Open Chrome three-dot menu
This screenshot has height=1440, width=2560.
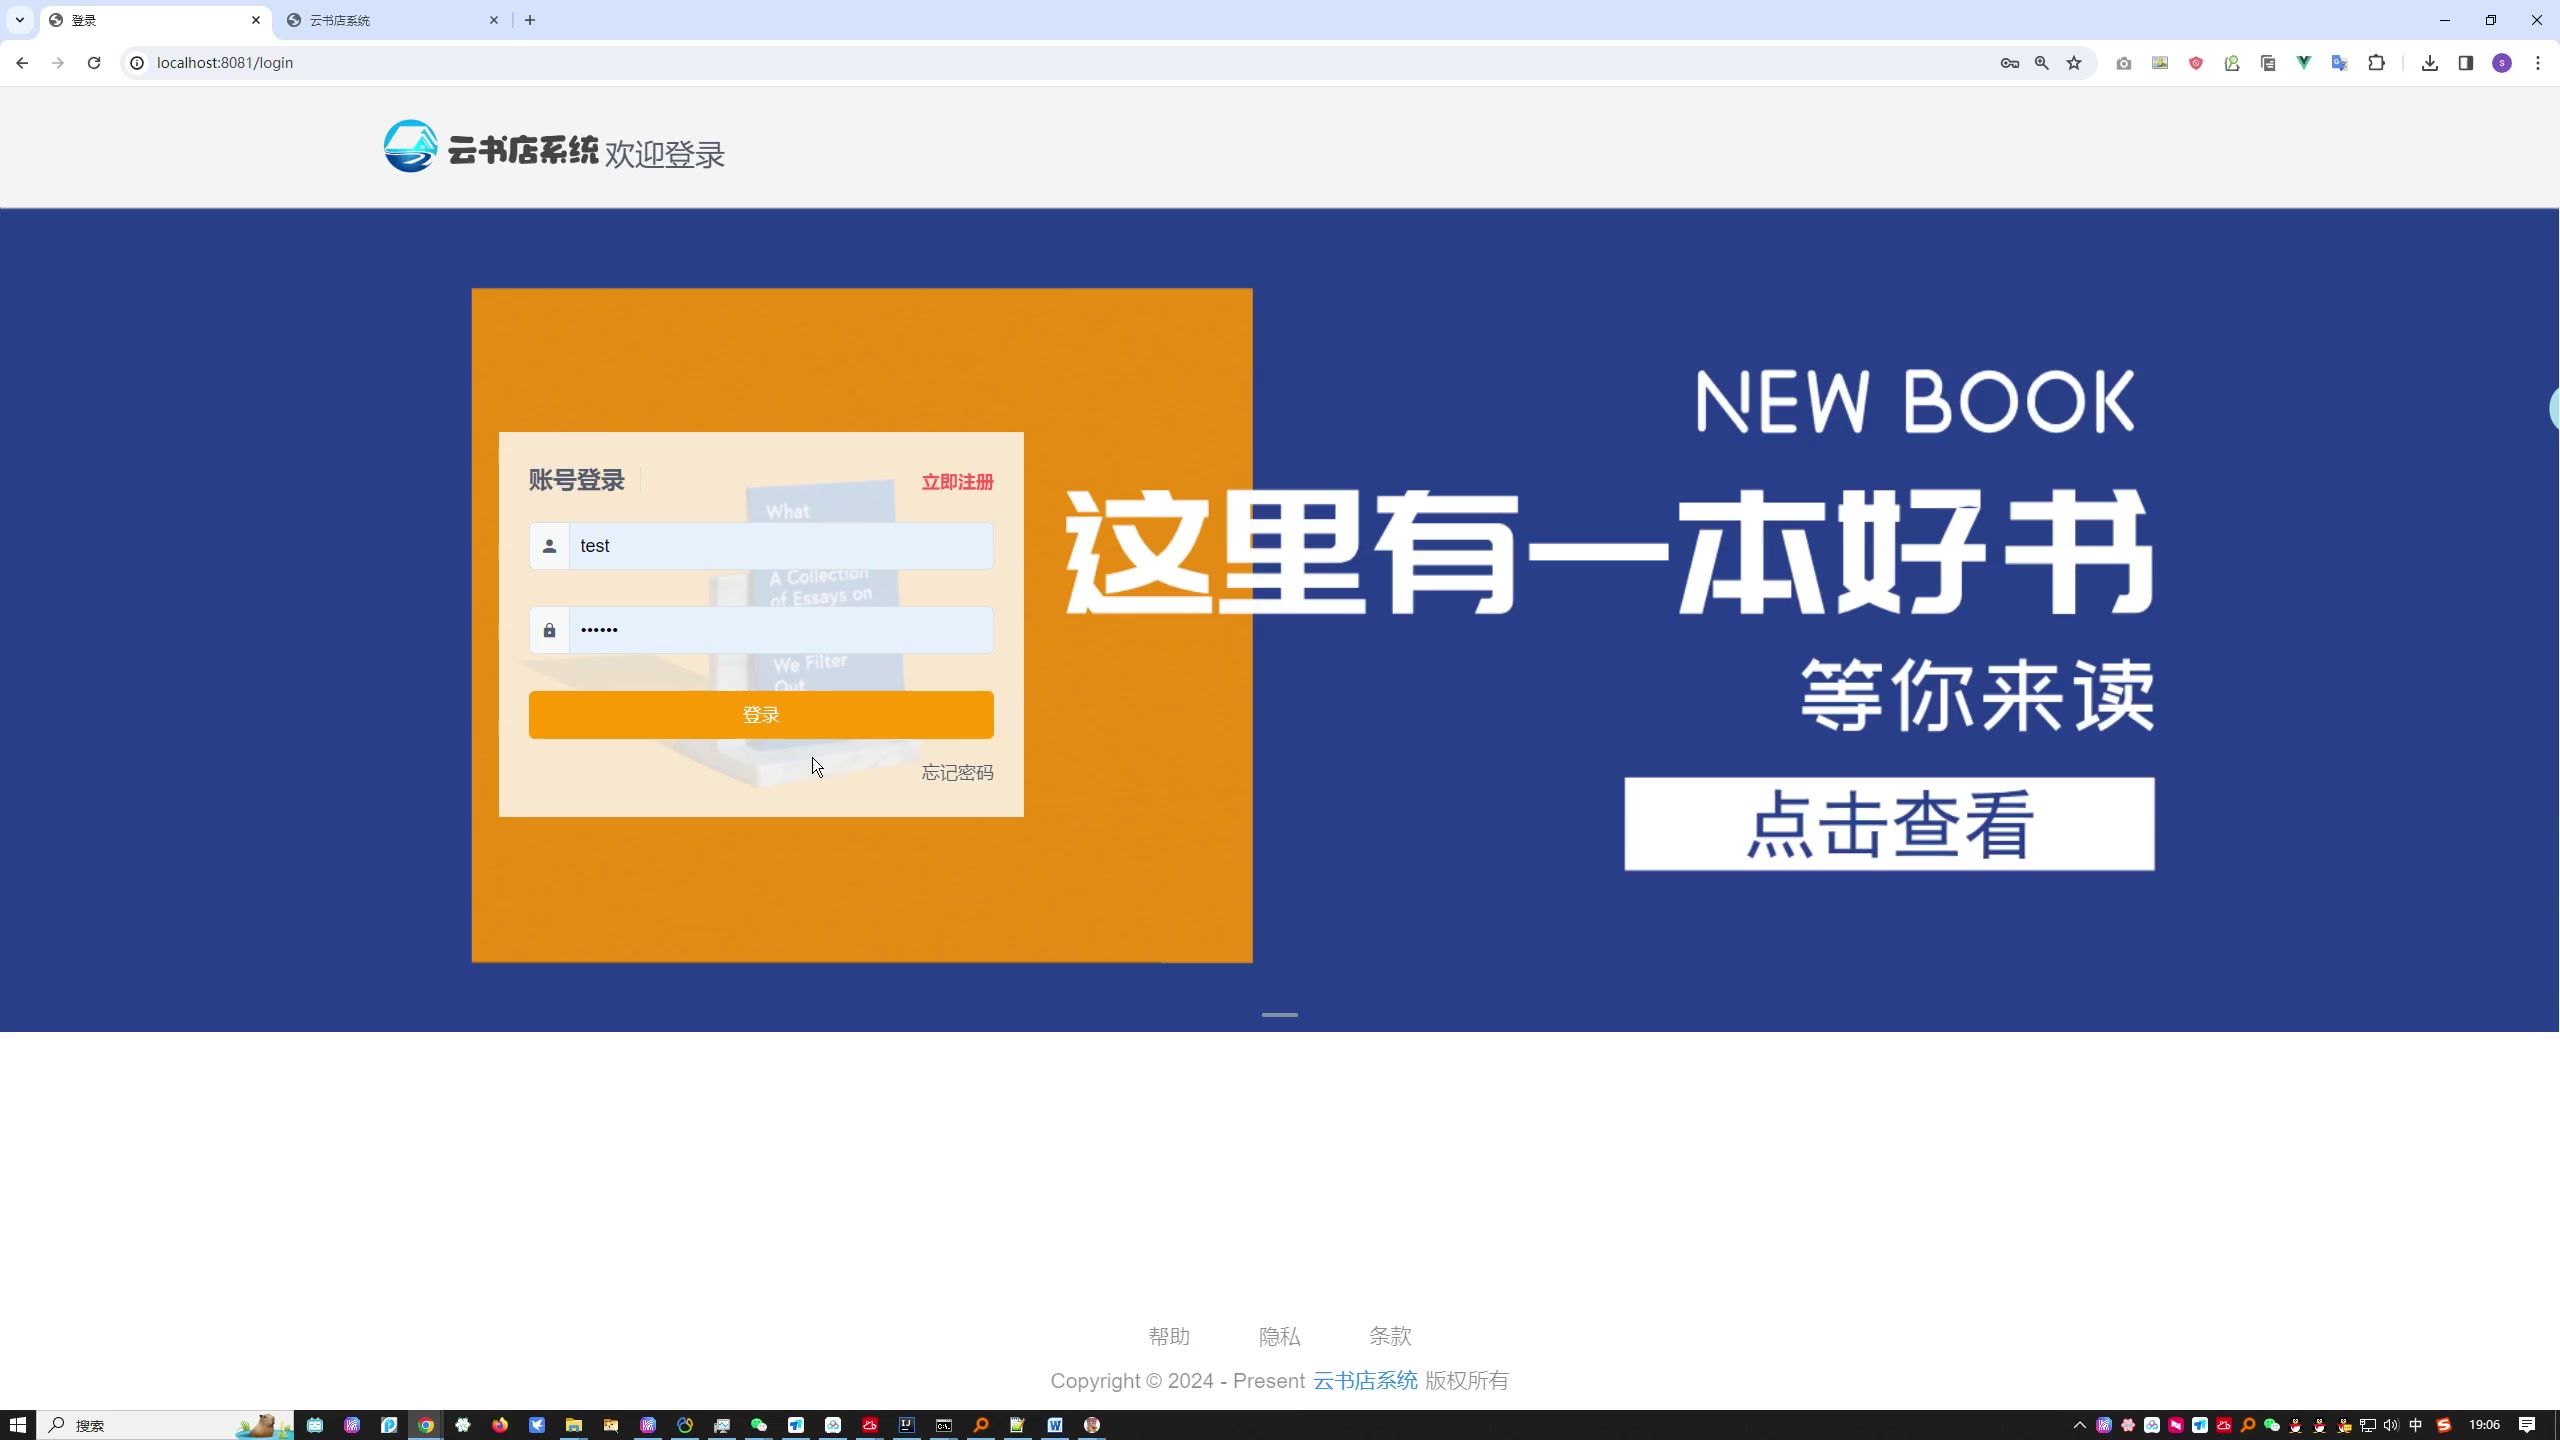[x=2538, y=63]
